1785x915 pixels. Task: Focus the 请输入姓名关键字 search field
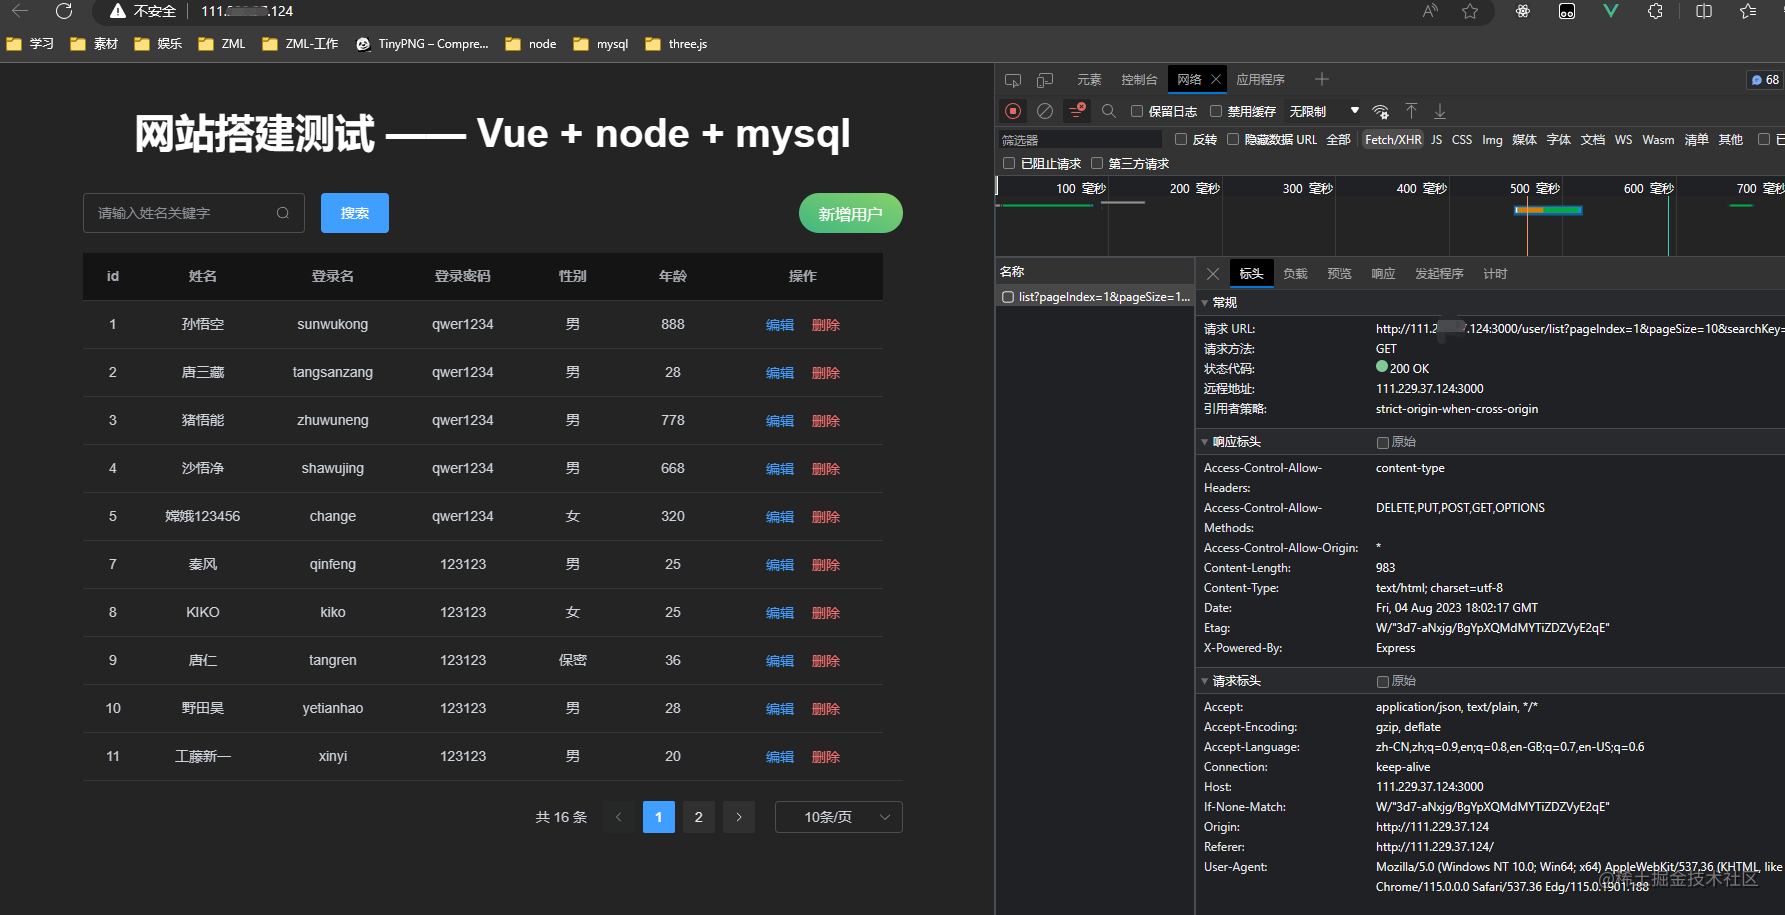(x=194, y=213)
